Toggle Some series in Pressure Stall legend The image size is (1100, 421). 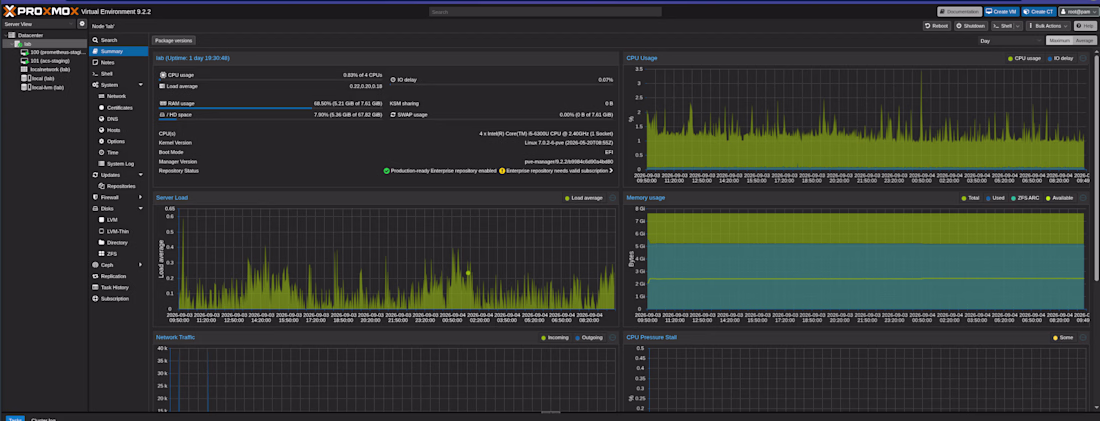(1064, 338)
